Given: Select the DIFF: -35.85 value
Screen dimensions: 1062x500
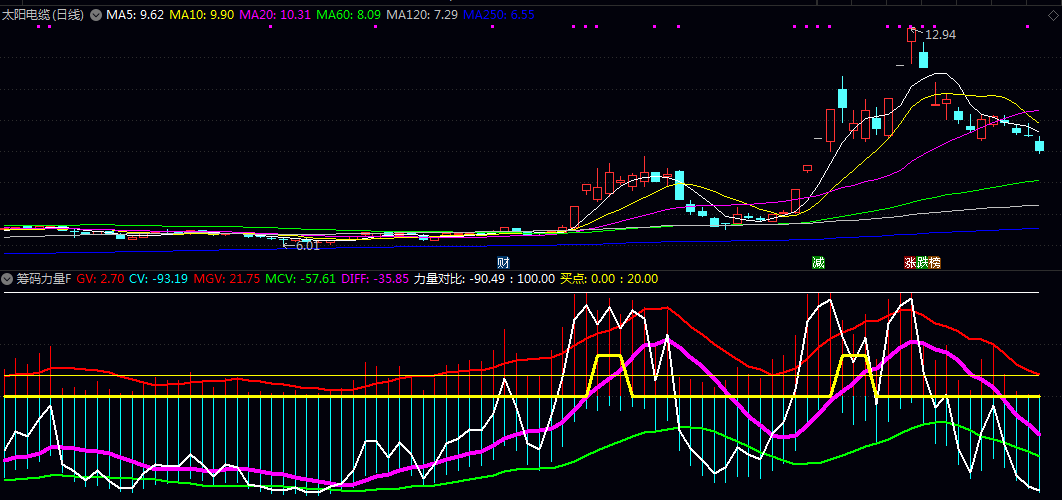Looking at the screenshot, I should tap(376, 279).
